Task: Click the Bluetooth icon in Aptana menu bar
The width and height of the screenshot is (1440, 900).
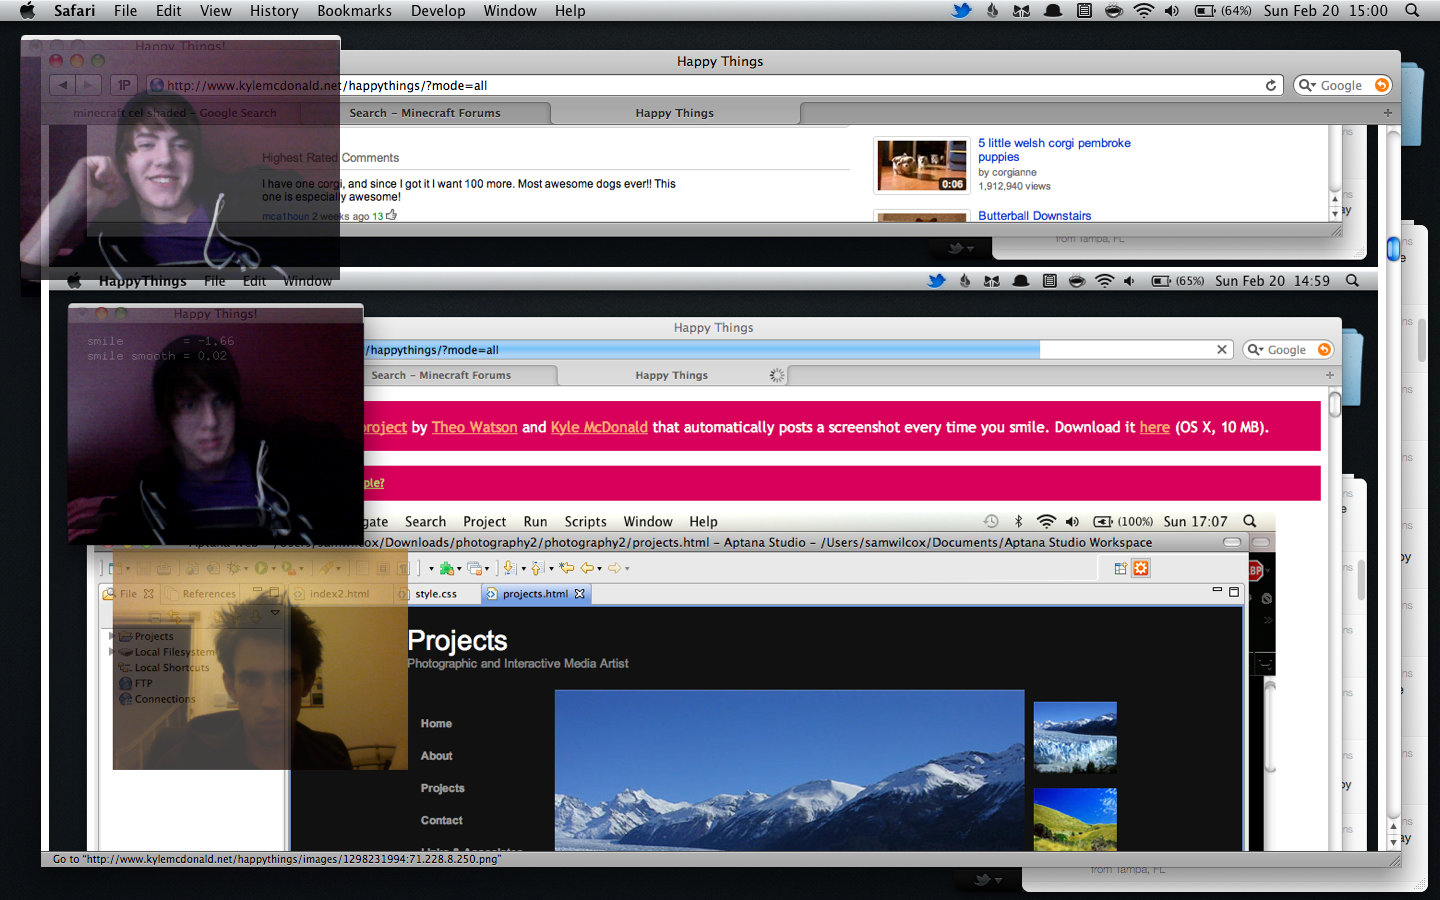Action: click(x=1018, y=522)
